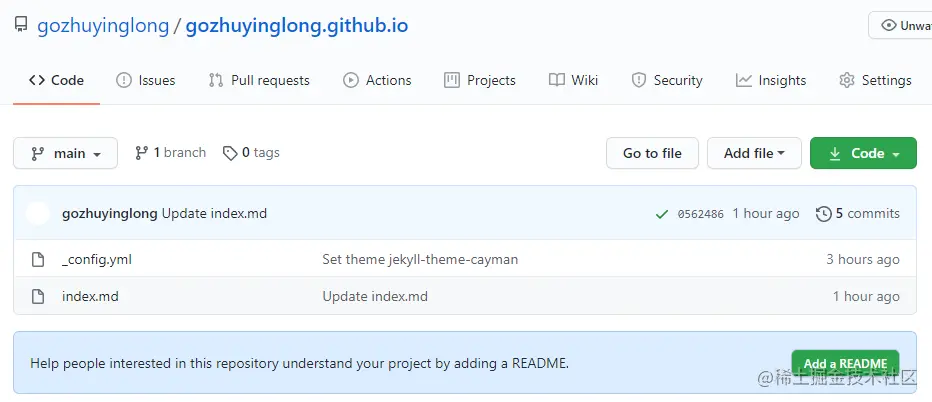Open the Actions tab

377,80
